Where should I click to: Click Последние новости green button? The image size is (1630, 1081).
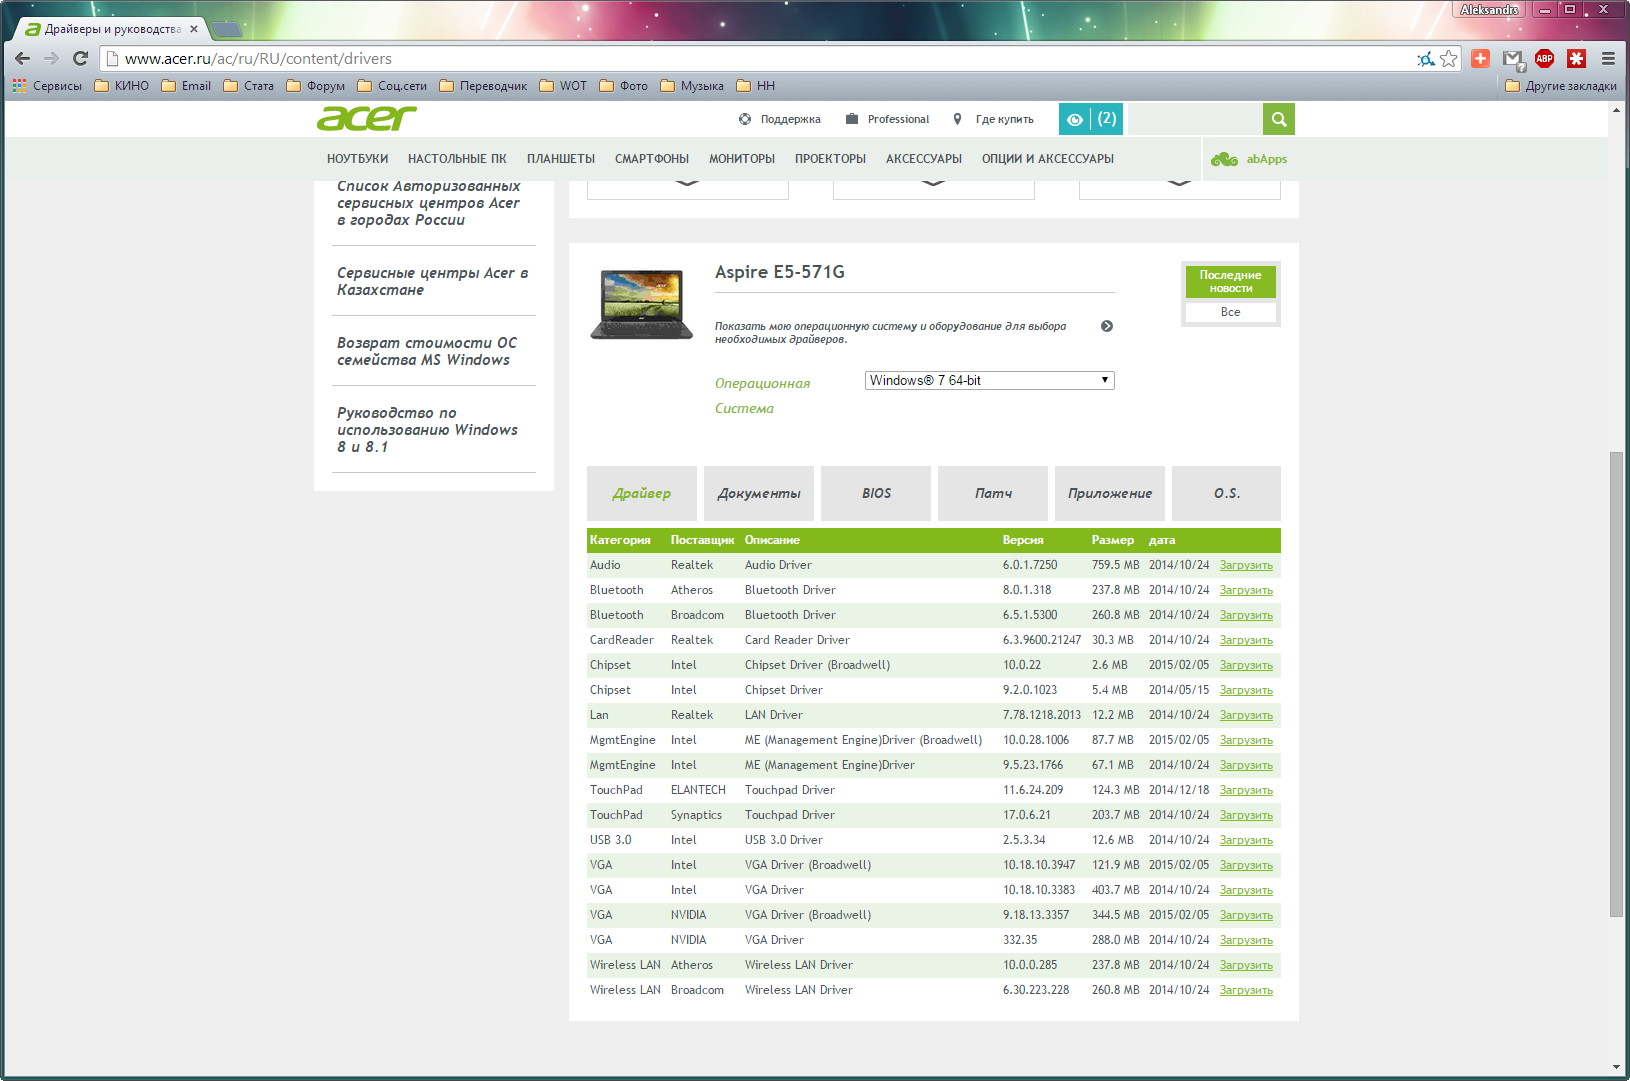[1231, 281]
